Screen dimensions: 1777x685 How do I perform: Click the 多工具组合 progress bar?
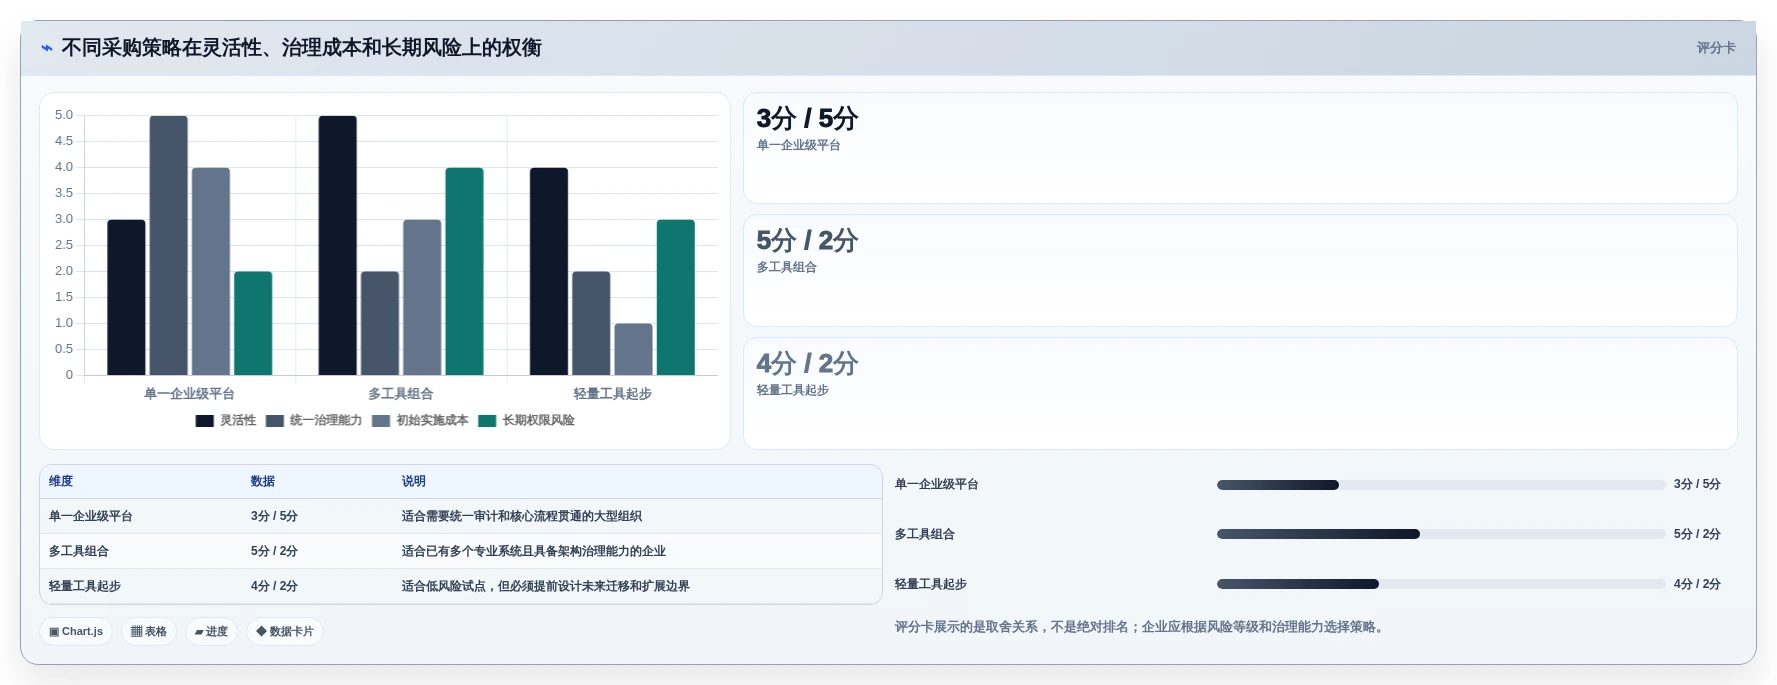point(1441,534)
